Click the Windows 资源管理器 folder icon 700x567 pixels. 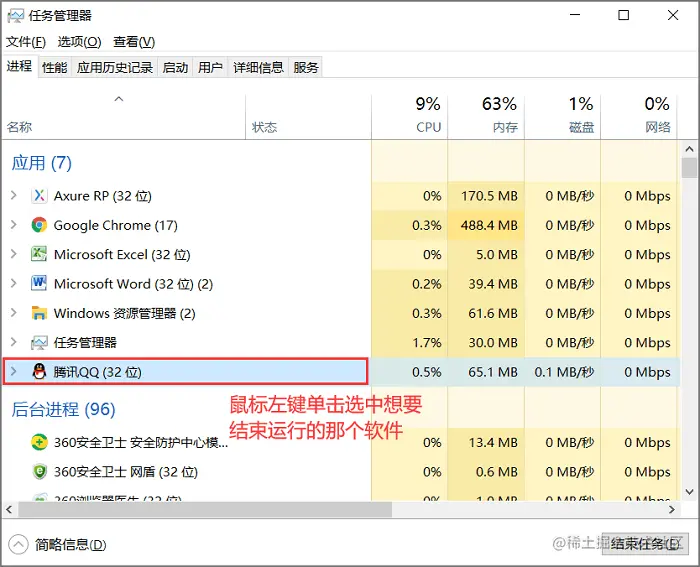click(39, 313)
